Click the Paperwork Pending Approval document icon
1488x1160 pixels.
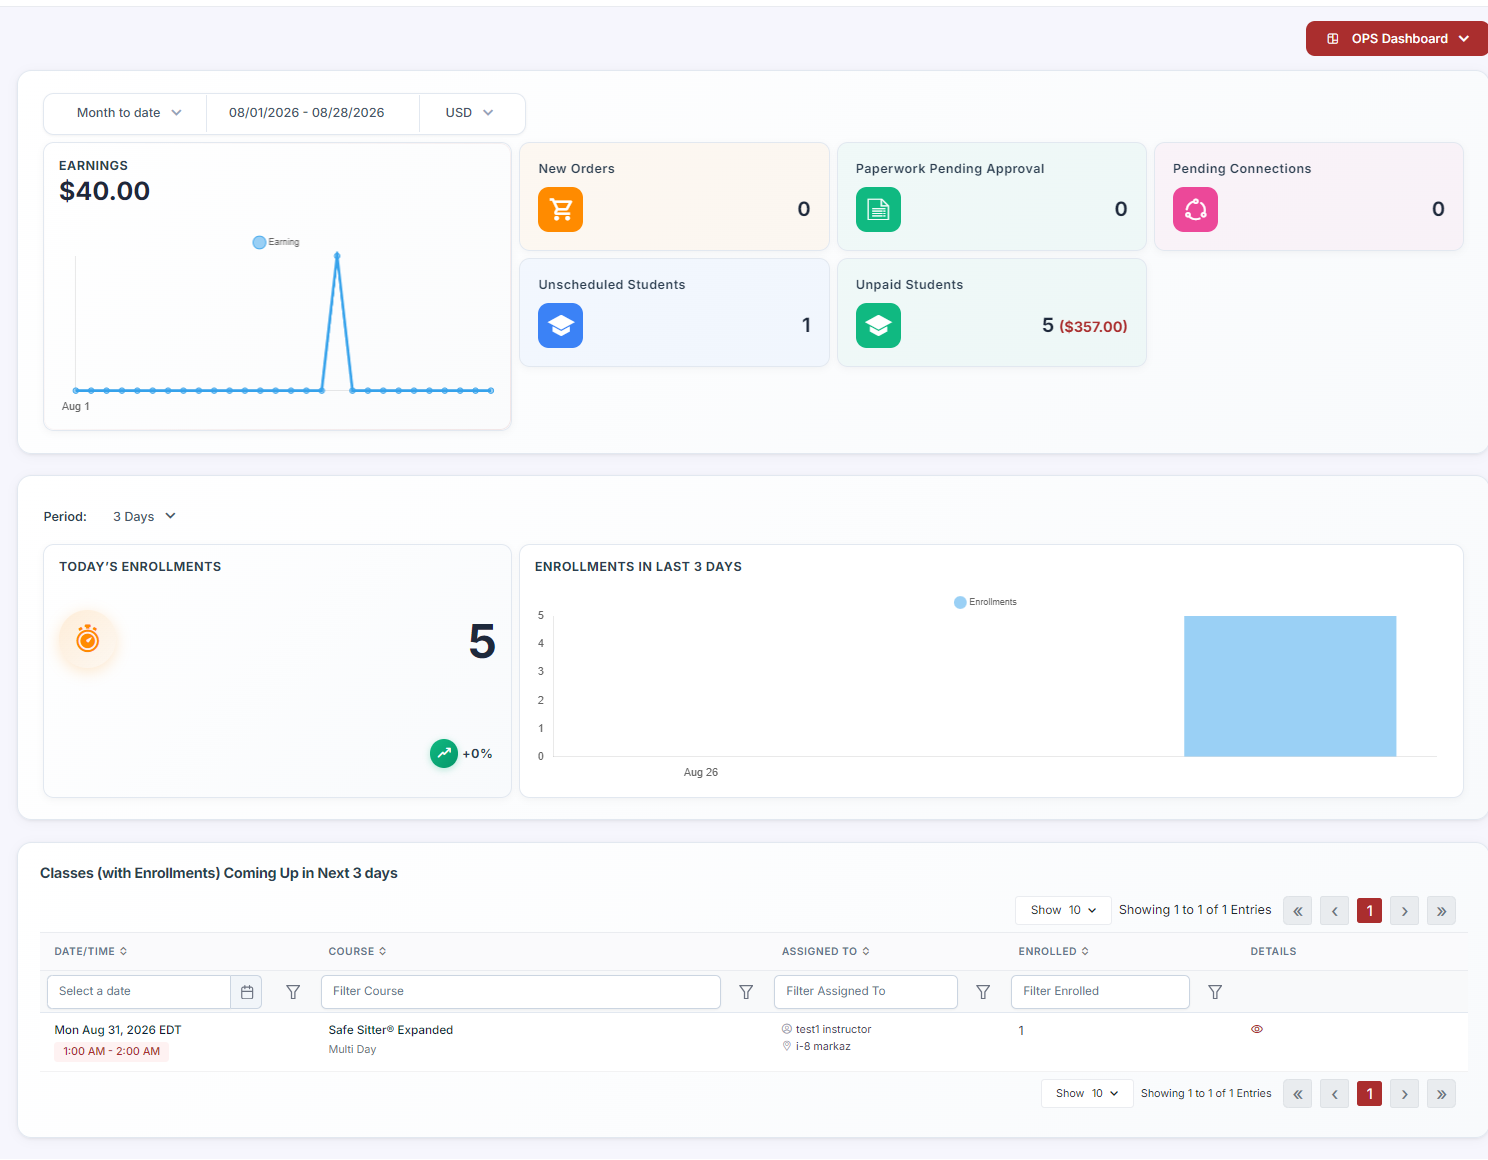[x=878, y=210]
